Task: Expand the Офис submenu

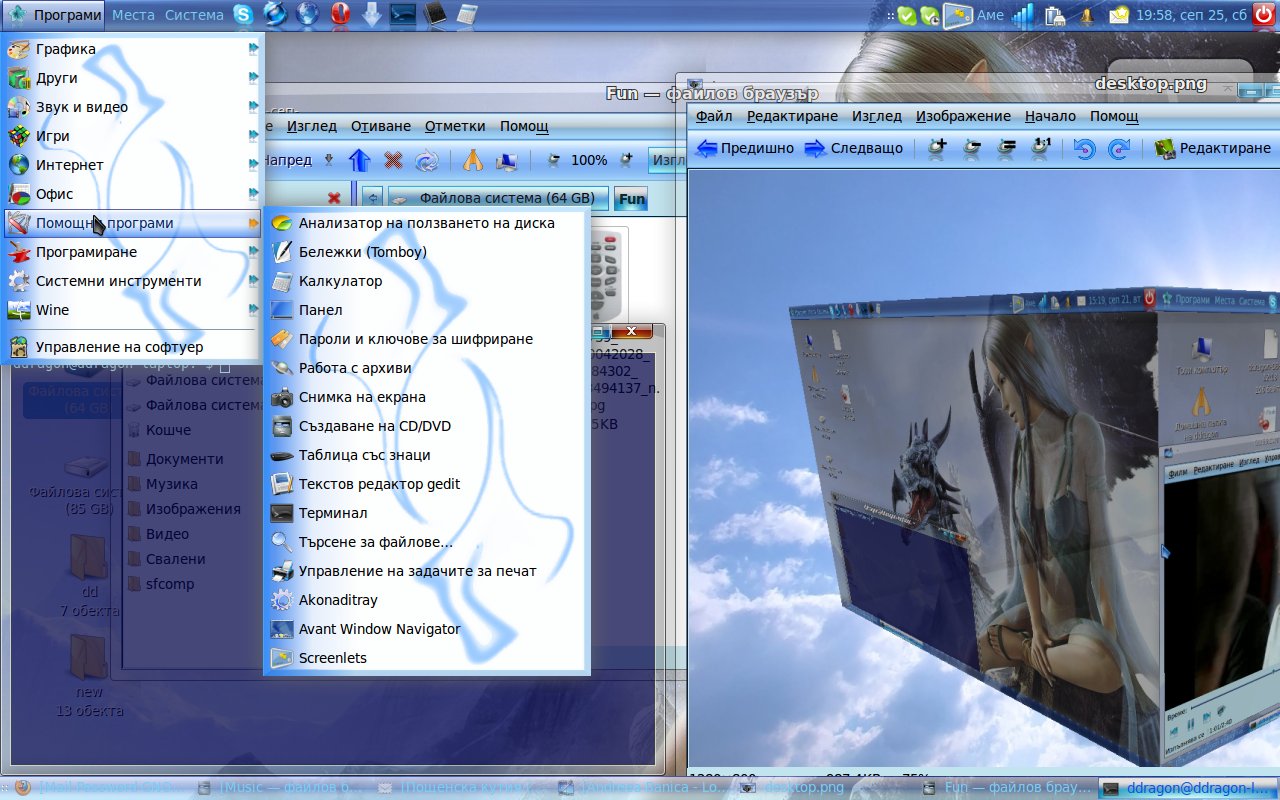Action: (x=132, y=194)
